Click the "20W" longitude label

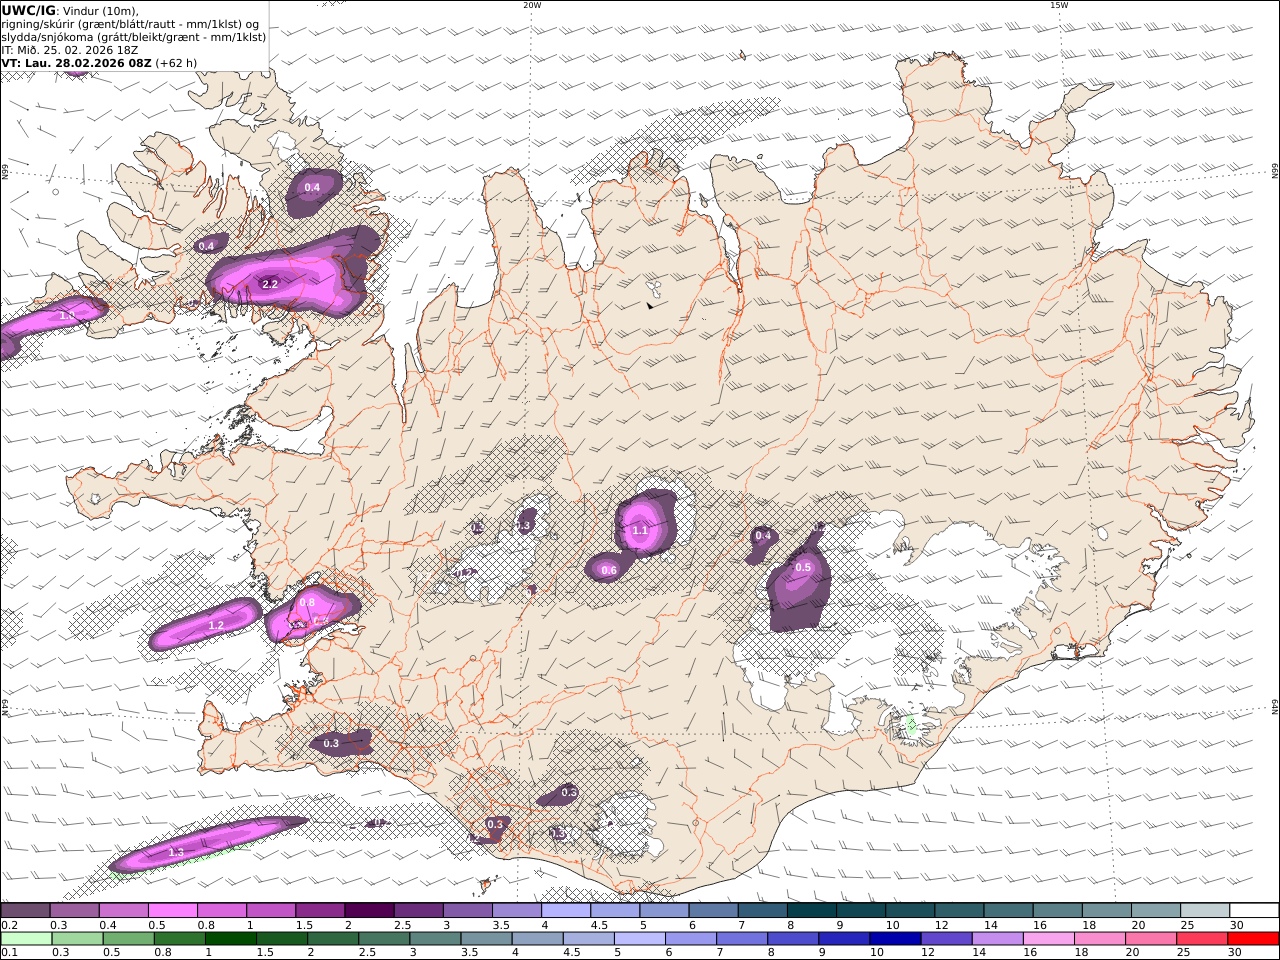click(532, 5)
